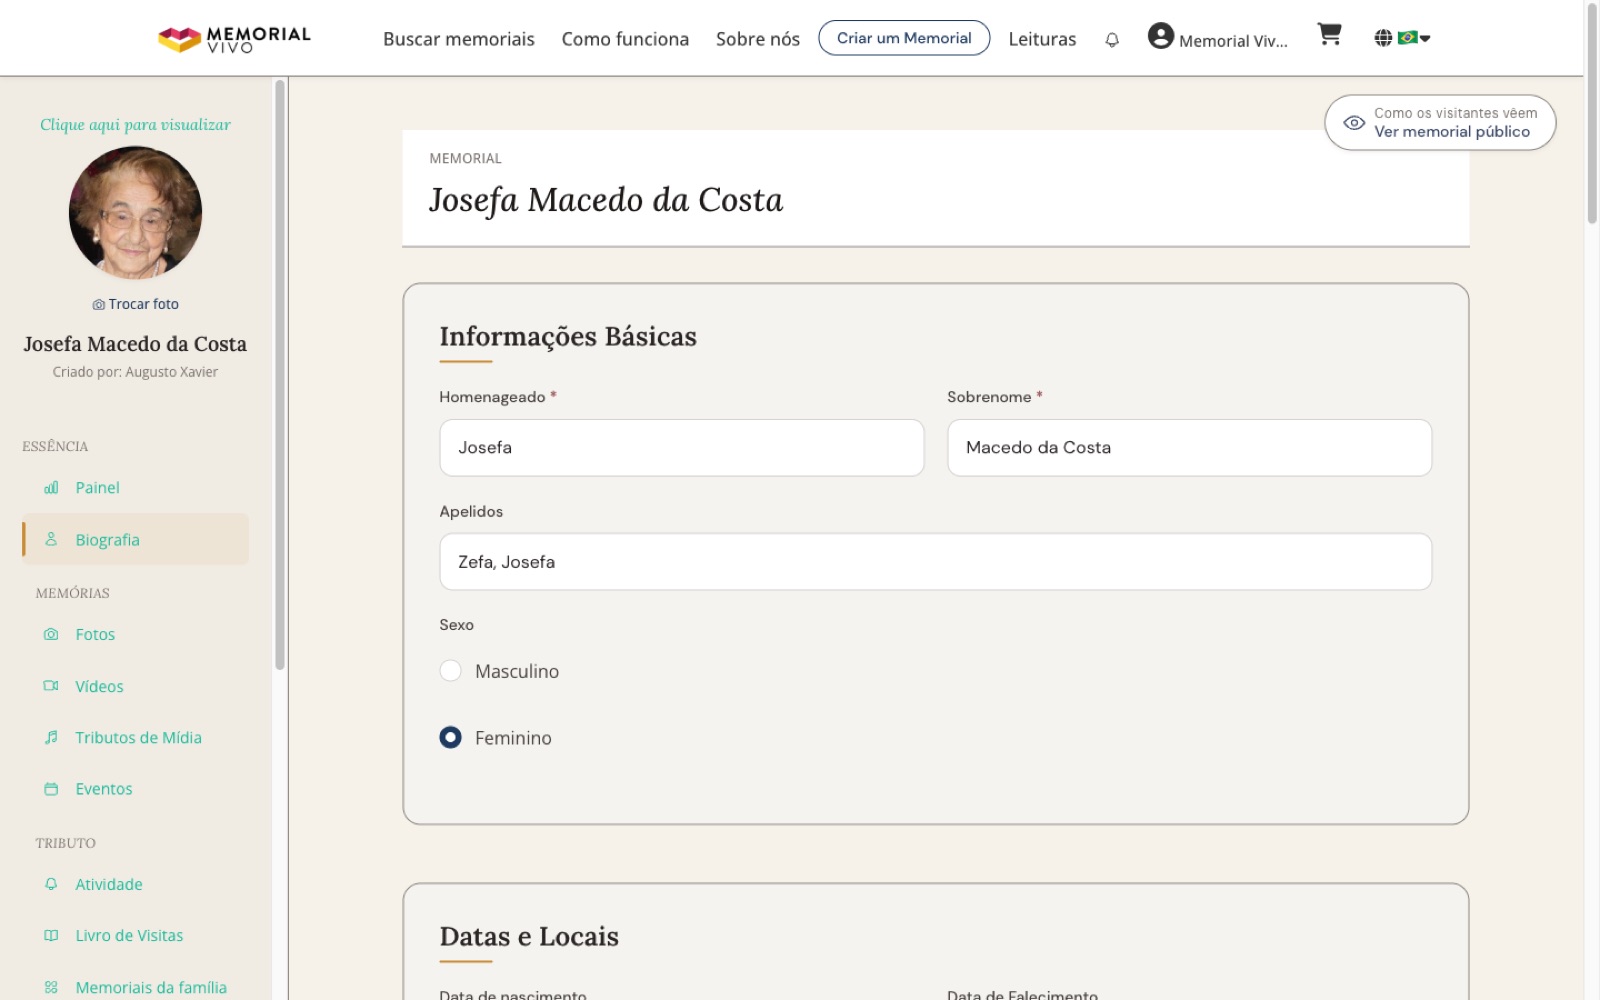
Task: Open the shopping cart
Action: [x=1329, y=35]
